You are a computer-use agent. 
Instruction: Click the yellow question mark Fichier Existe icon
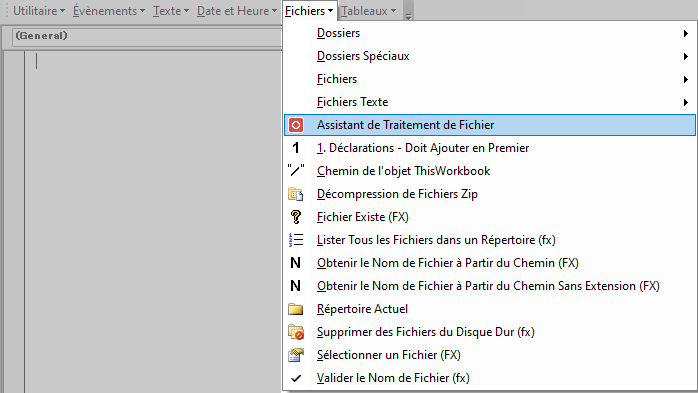[x=296, y=217]
